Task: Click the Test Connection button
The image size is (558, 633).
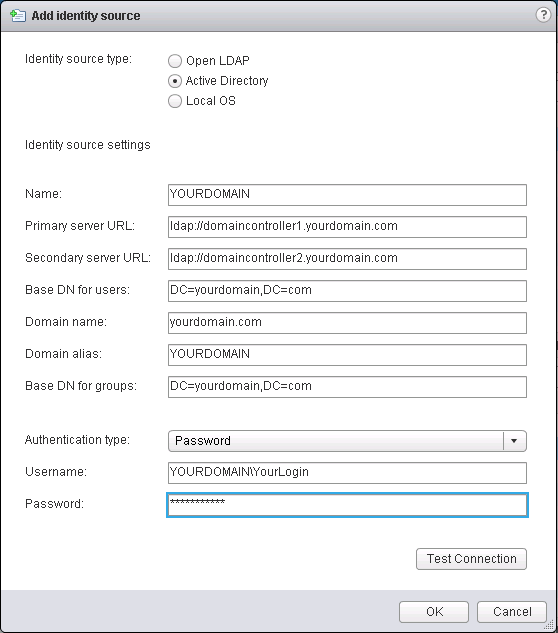Action: click(x=471, y=559)
